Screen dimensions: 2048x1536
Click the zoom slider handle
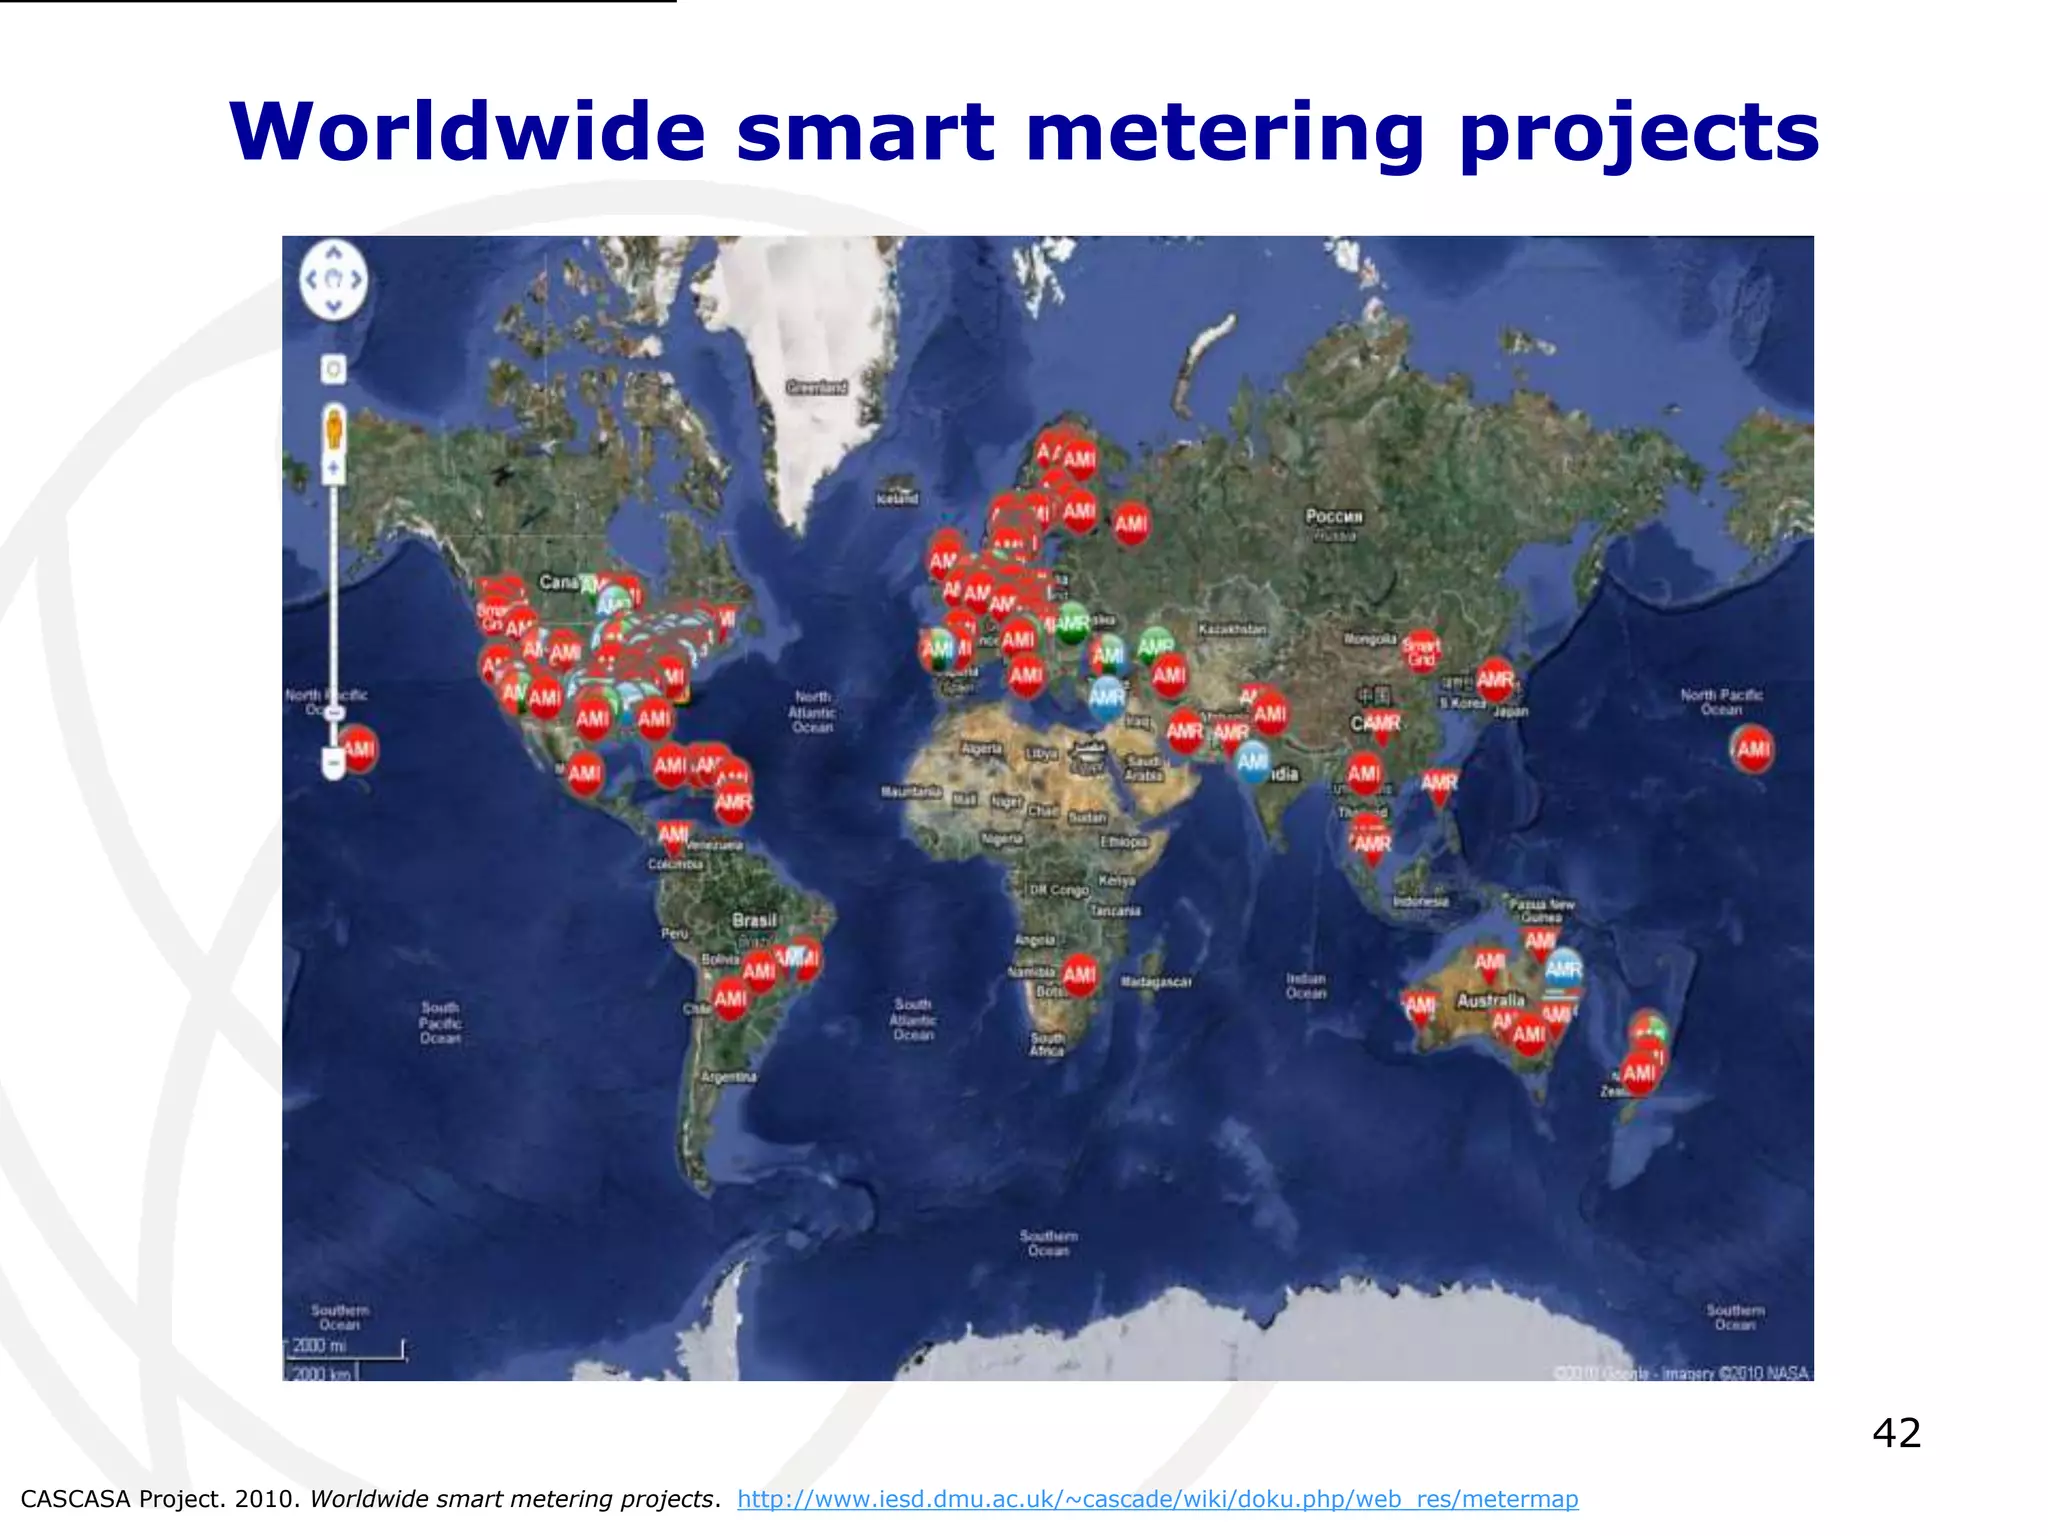(x=334, y=713)
